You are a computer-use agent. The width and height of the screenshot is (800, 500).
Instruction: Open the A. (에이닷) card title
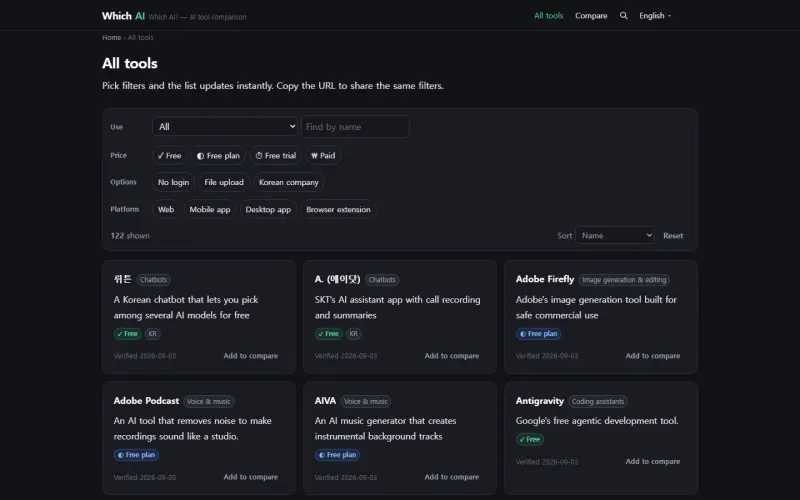click(337, 279)
